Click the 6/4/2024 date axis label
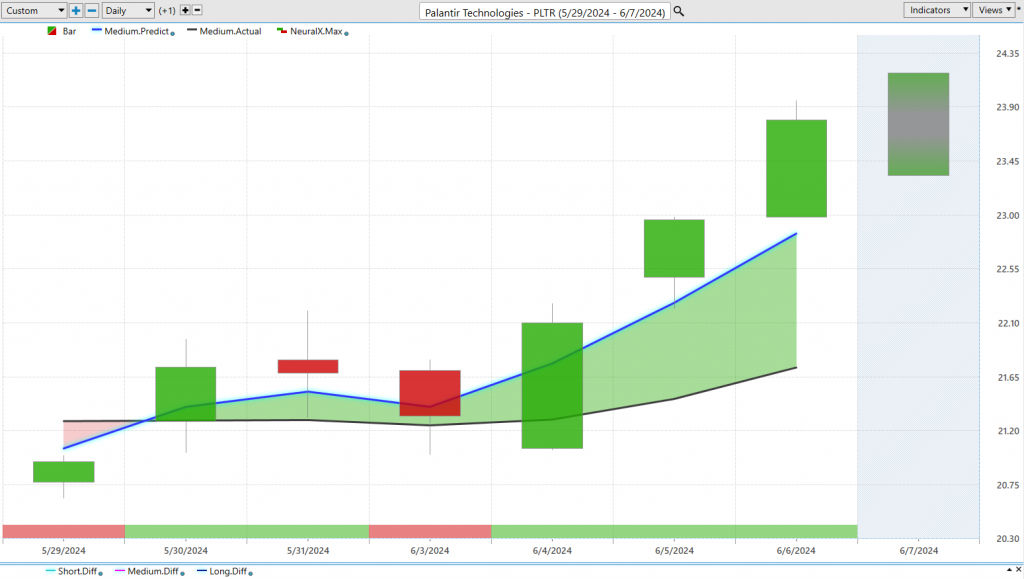 click(x=552, y=550)
